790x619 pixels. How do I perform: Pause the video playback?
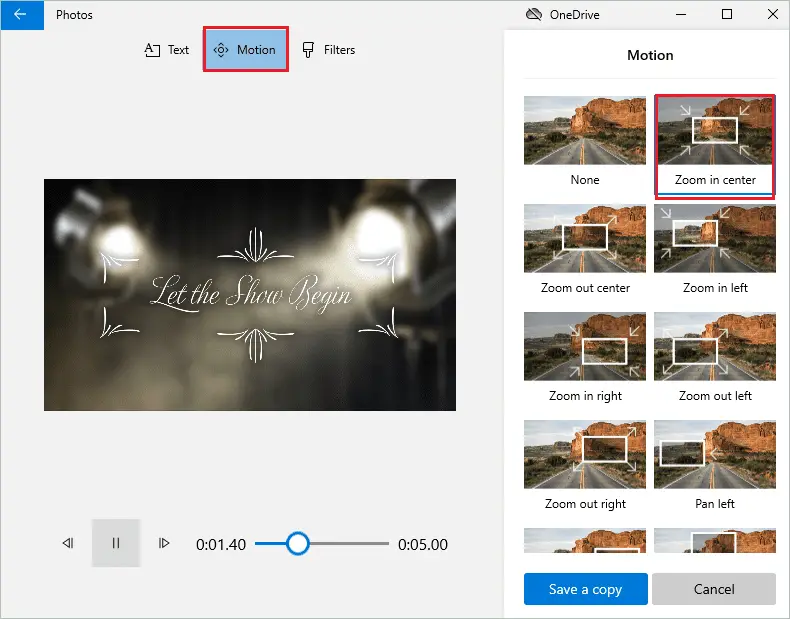(x=115, y=544)
